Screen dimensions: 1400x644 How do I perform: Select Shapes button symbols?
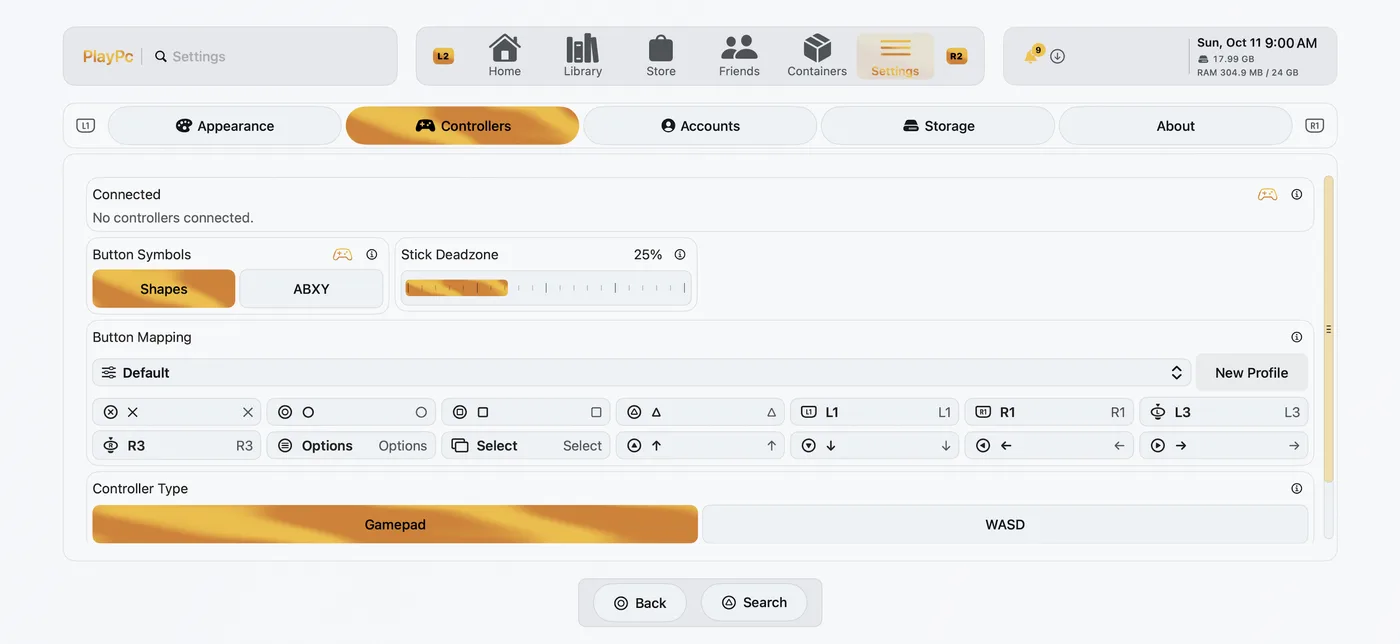click(x=164, y=289)
